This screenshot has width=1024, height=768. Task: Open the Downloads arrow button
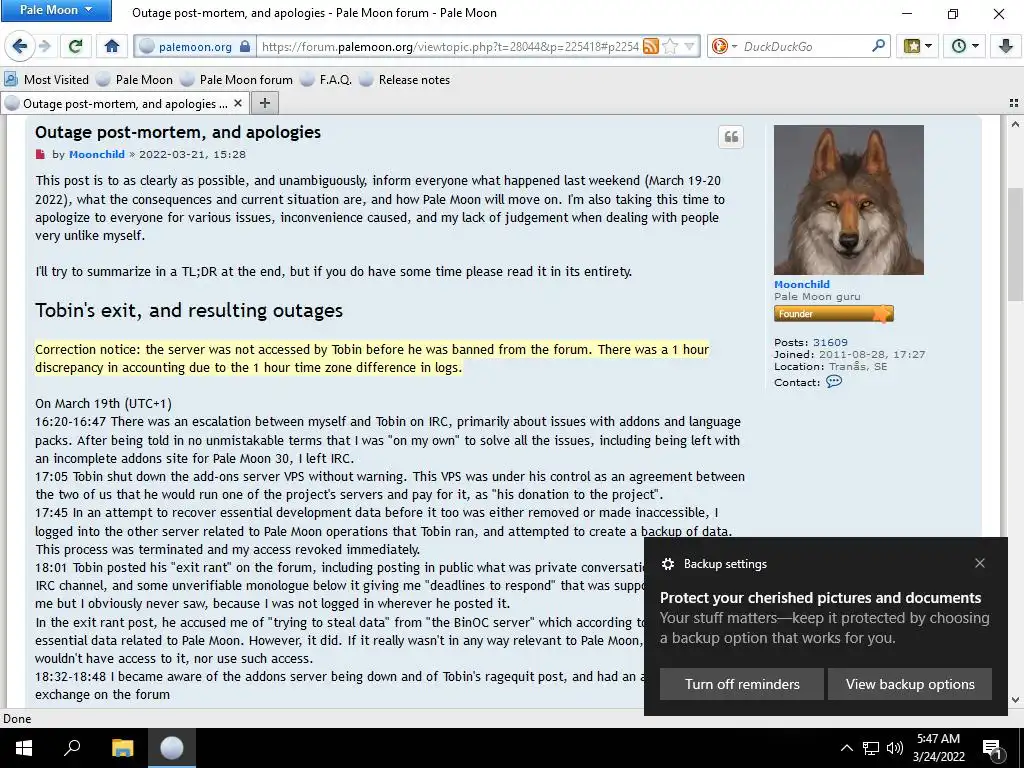click(1004, 46)
